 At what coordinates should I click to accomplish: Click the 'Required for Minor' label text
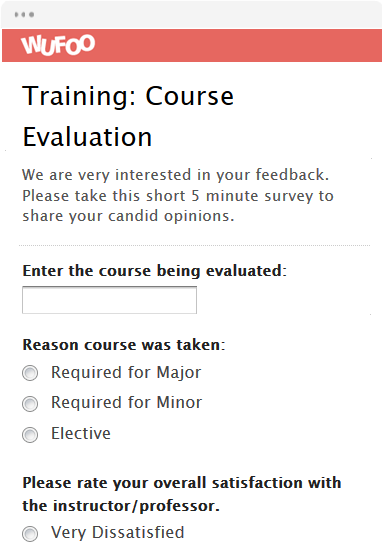(127, 403)
